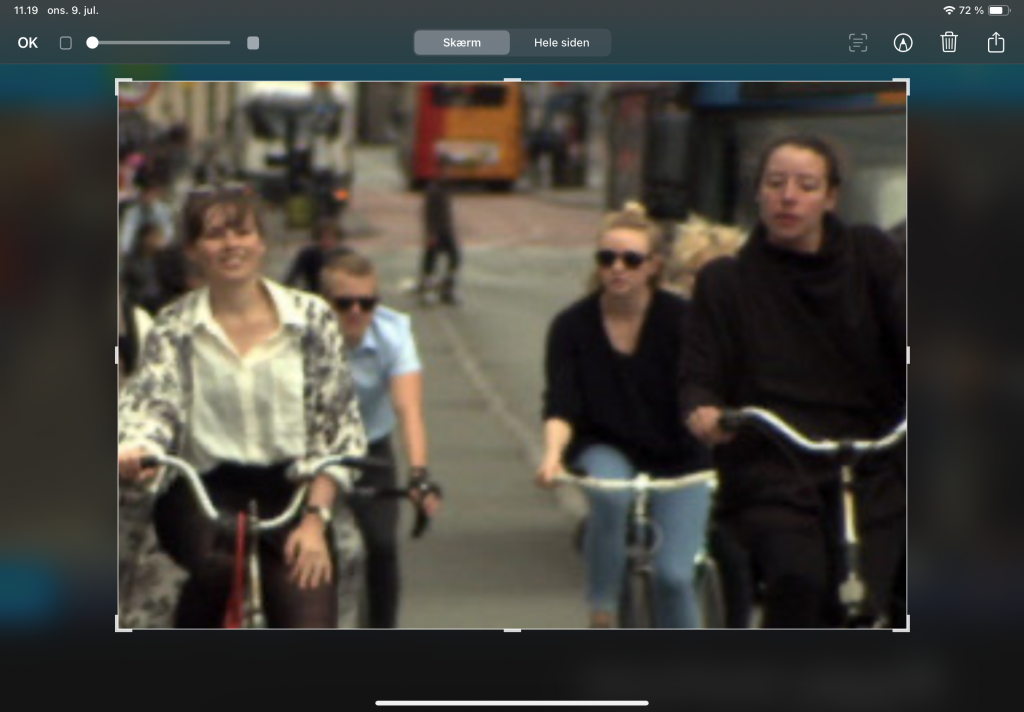Tap the battery indicator icon
This screenshot has width=1024, height=712.
tap(999, 10)
